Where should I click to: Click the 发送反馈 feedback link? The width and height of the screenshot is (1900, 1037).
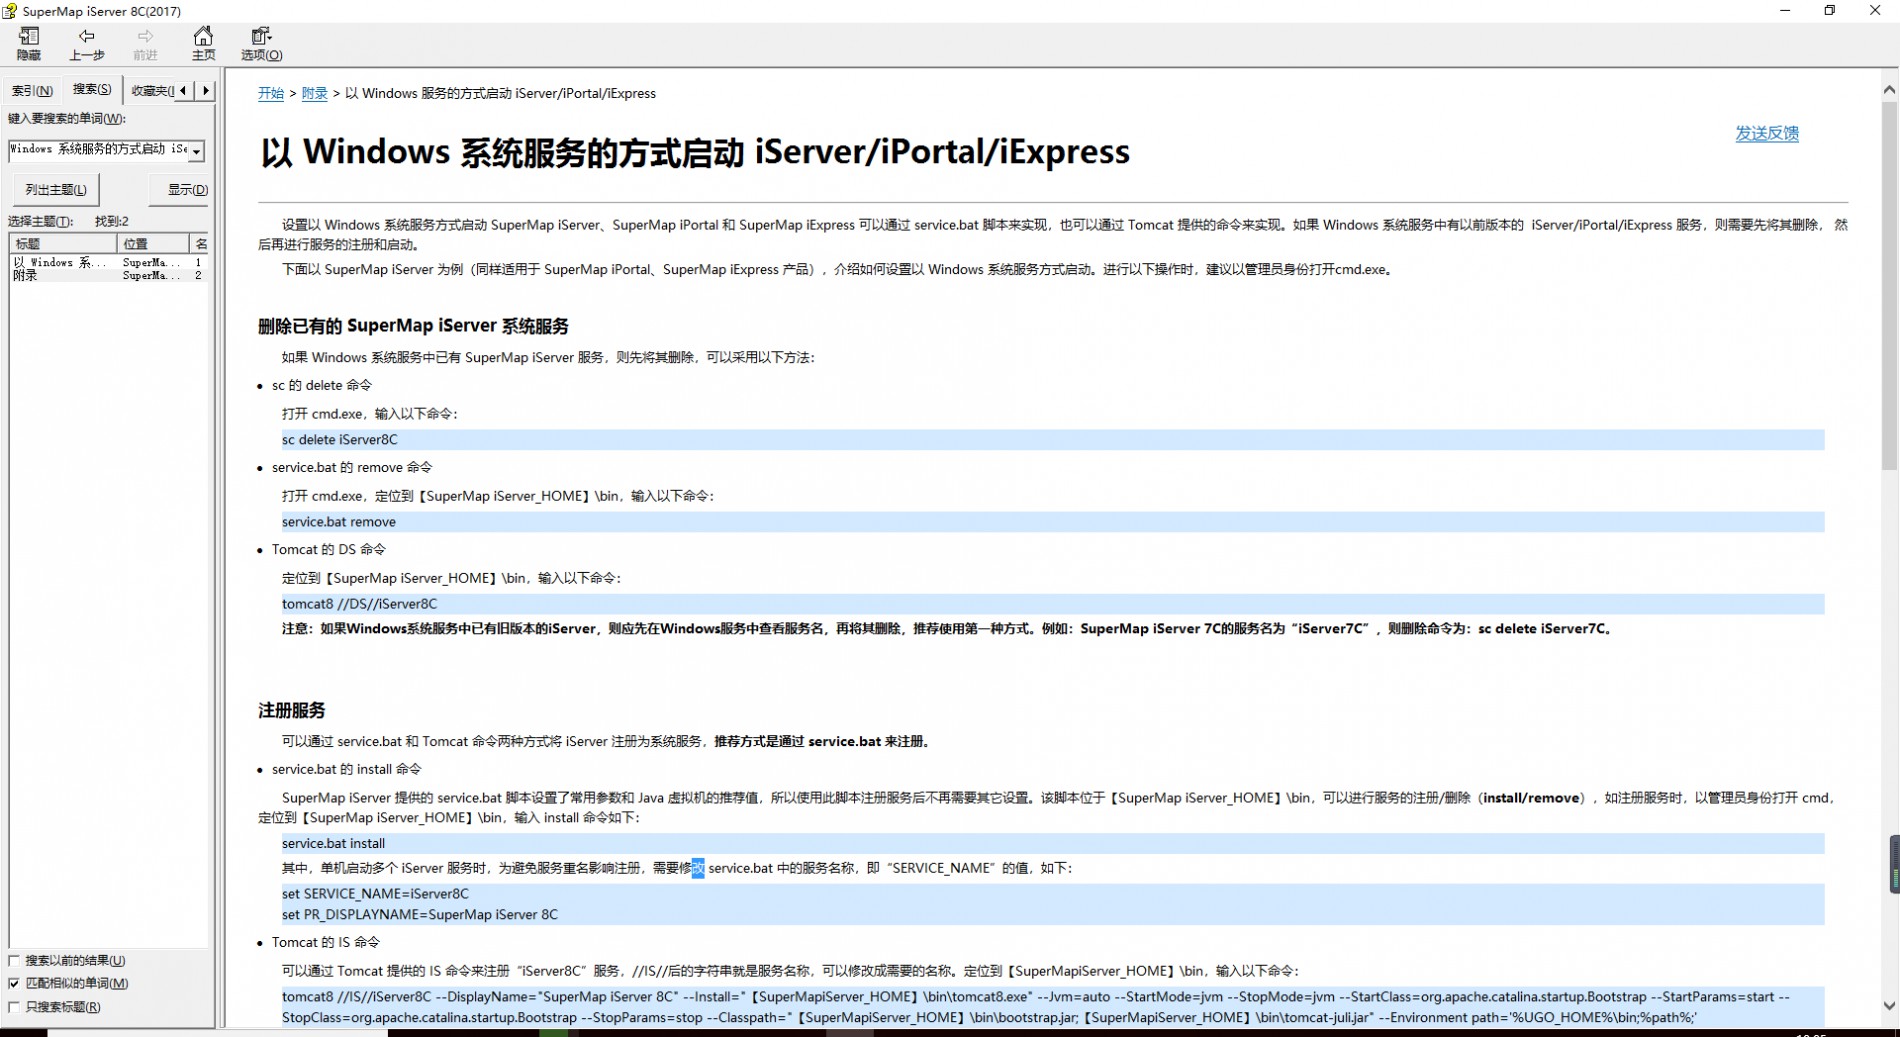coord(1767,133)
